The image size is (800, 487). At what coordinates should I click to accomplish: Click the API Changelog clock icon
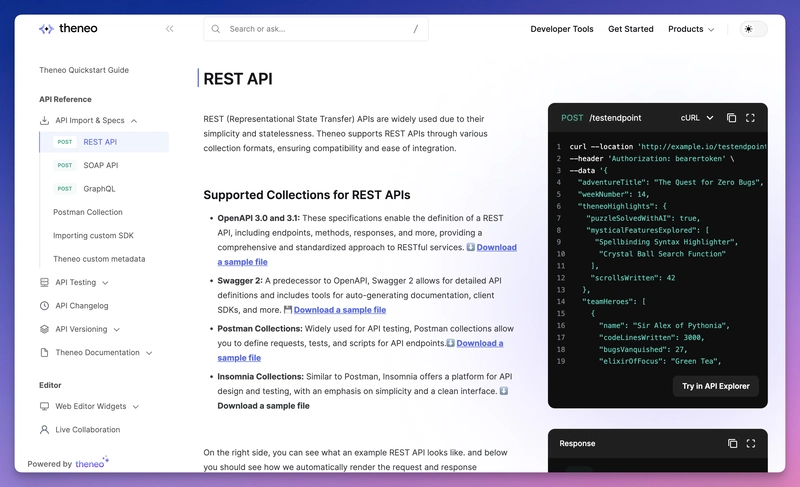pyautogui.click(x=44, y=306)
